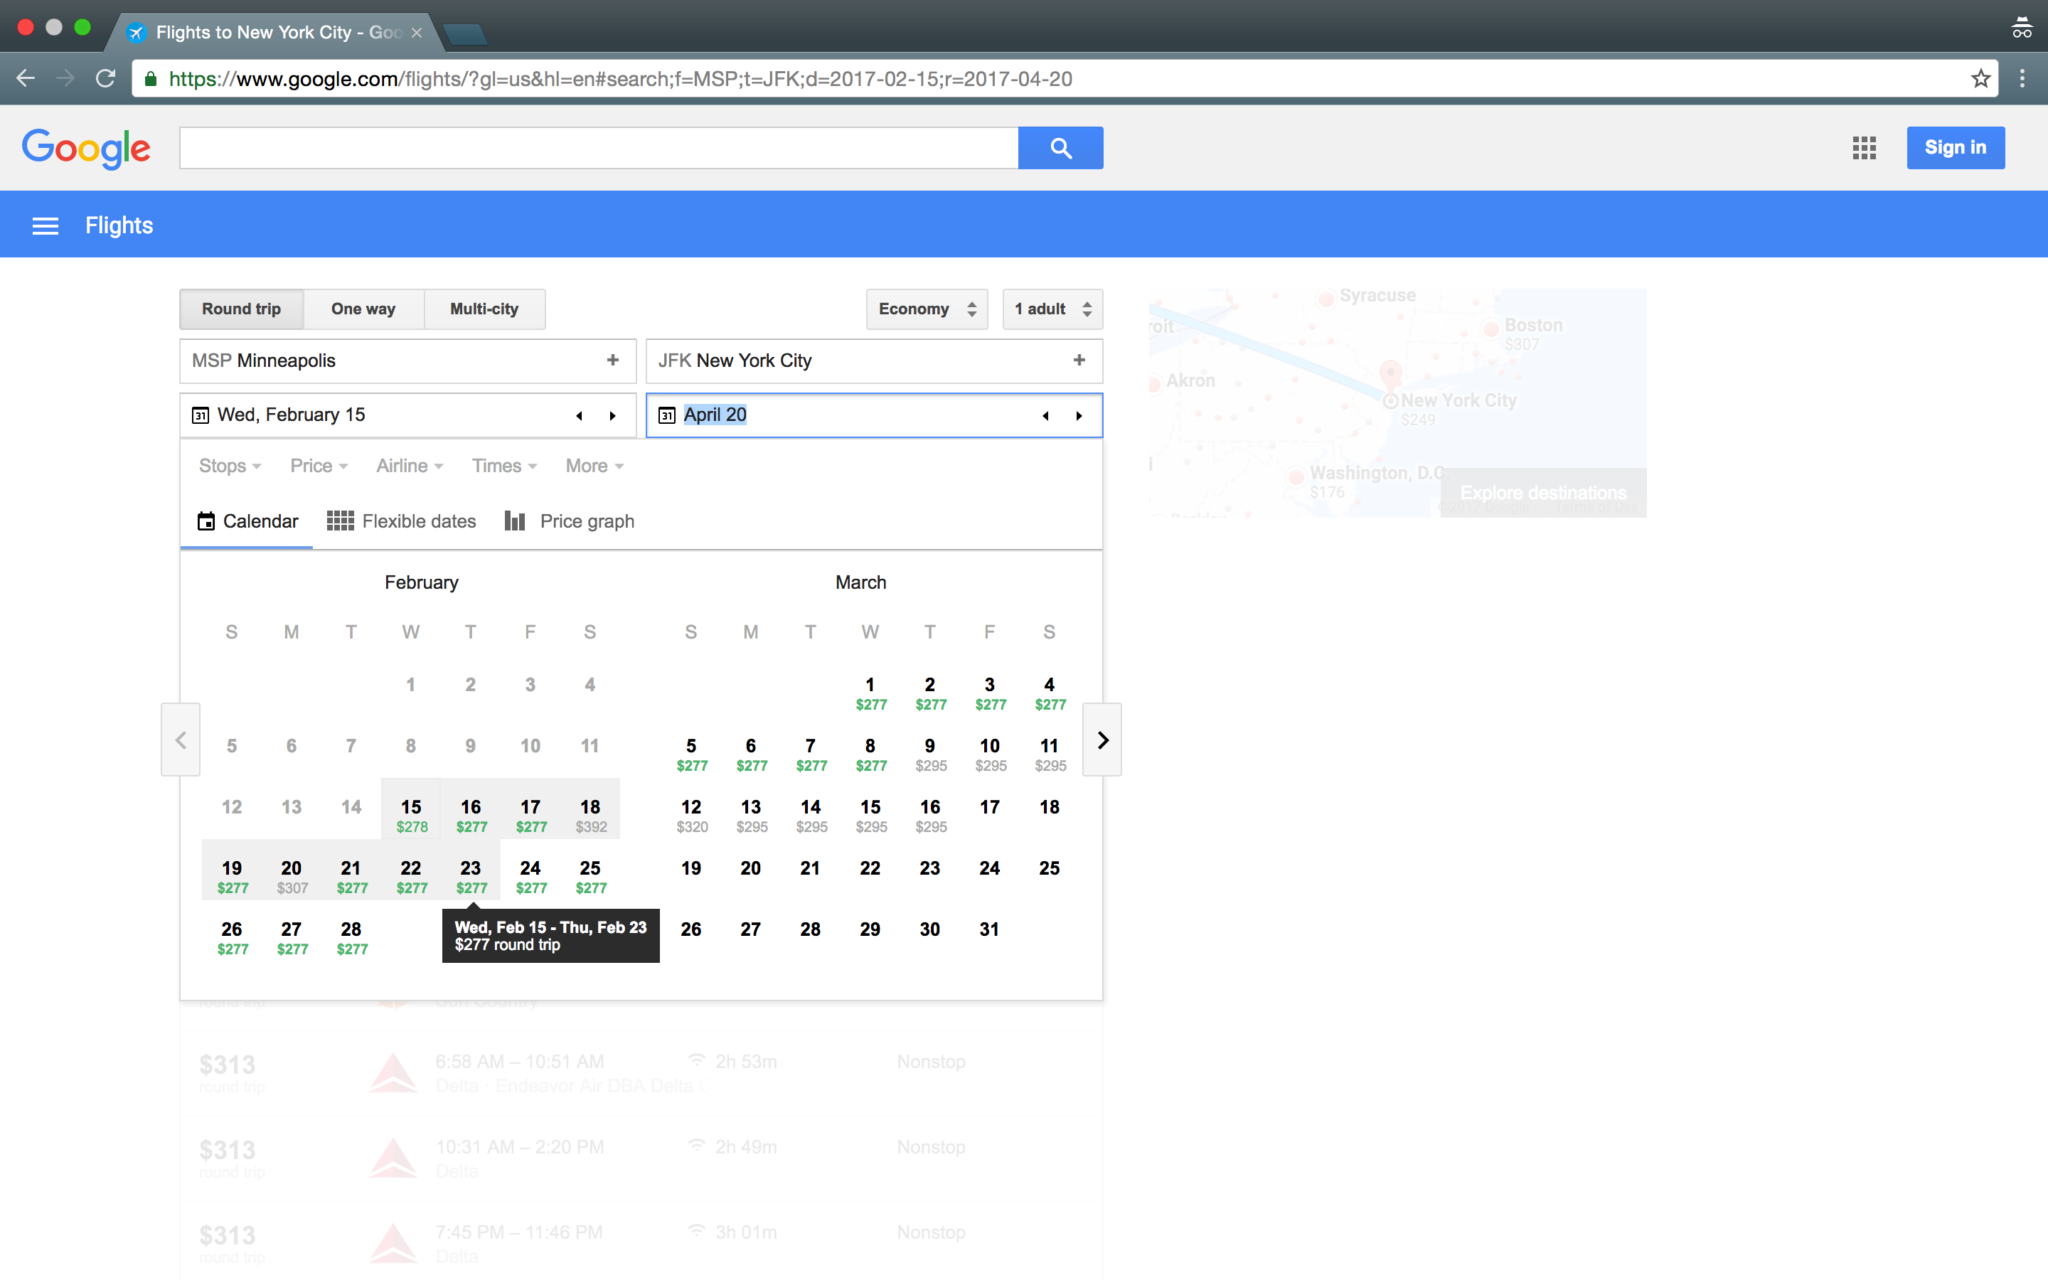The width and height of the screenshot is (2048, 1280).
Task: Click the secure padlock icon in address bar
Action: tap(150, 79)
